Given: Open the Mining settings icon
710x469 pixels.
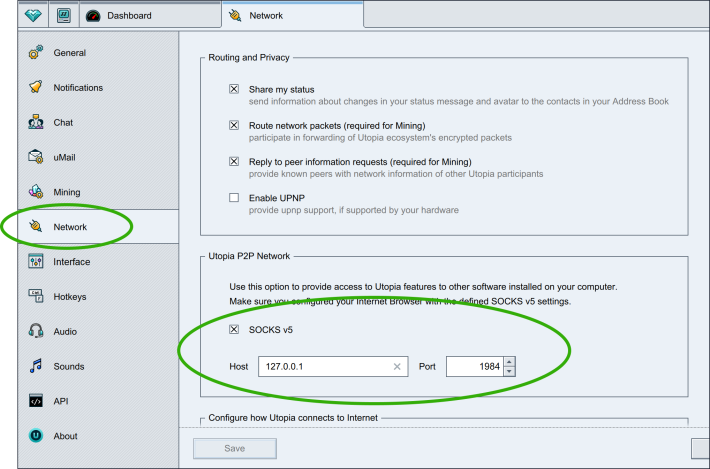Looking at the screenshot, I should coord(35,192).
